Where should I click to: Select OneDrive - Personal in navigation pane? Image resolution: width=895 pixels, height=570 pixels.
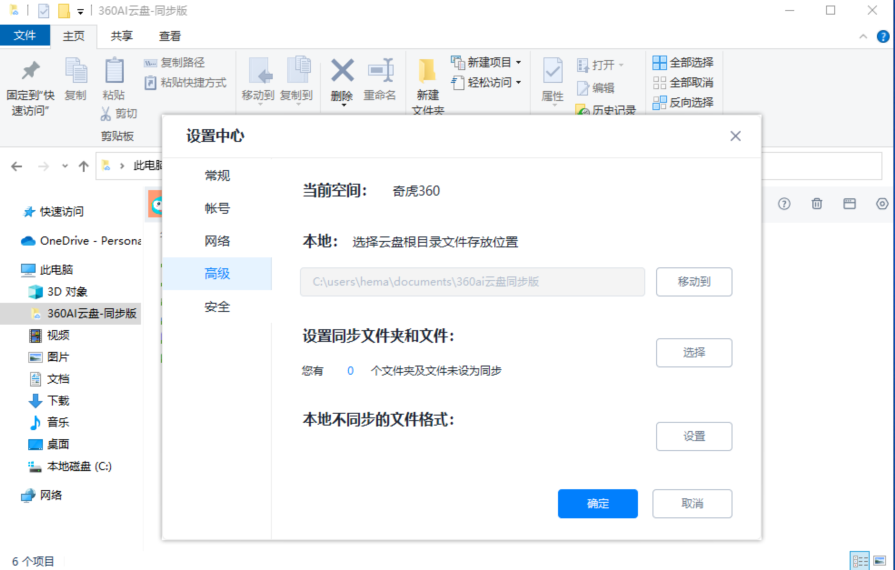click(81, 241)
